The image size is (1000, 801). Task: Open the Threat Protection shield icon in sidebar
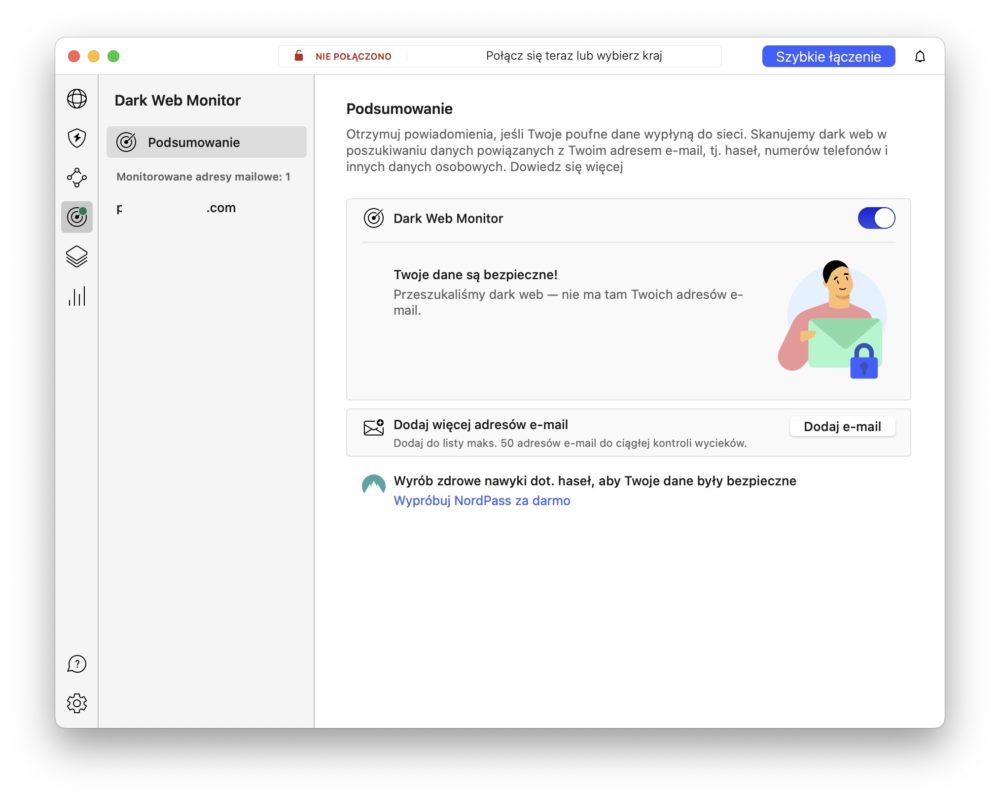pos(77,138)
